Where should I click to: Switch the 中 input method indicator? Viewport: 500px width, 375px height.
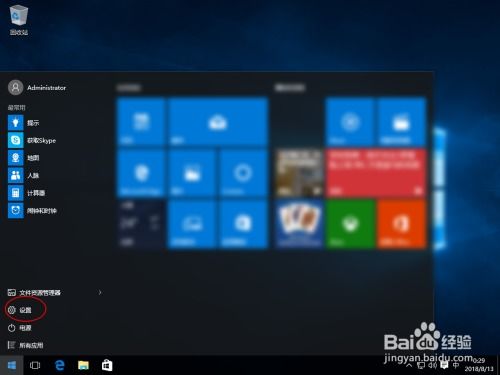coord(456,365)
